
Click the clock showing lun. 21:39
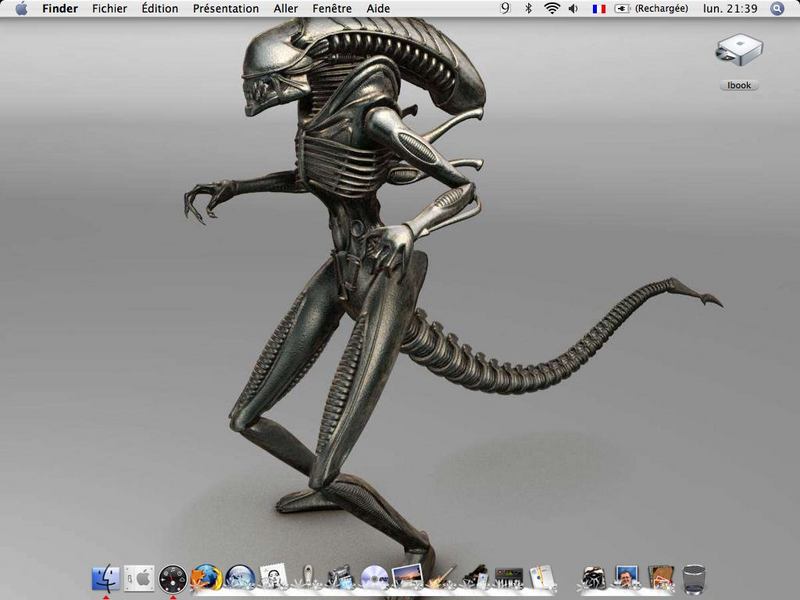[730, 9]
